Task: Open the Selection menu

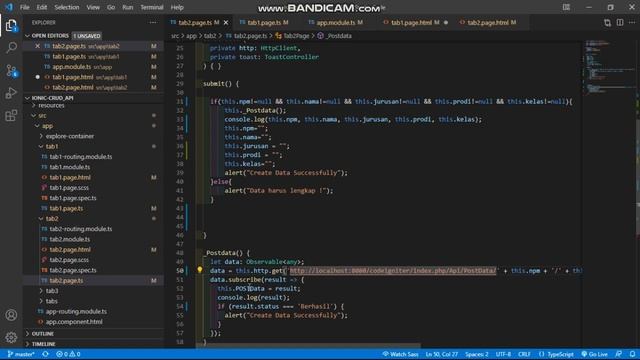Action: (67, 7)
